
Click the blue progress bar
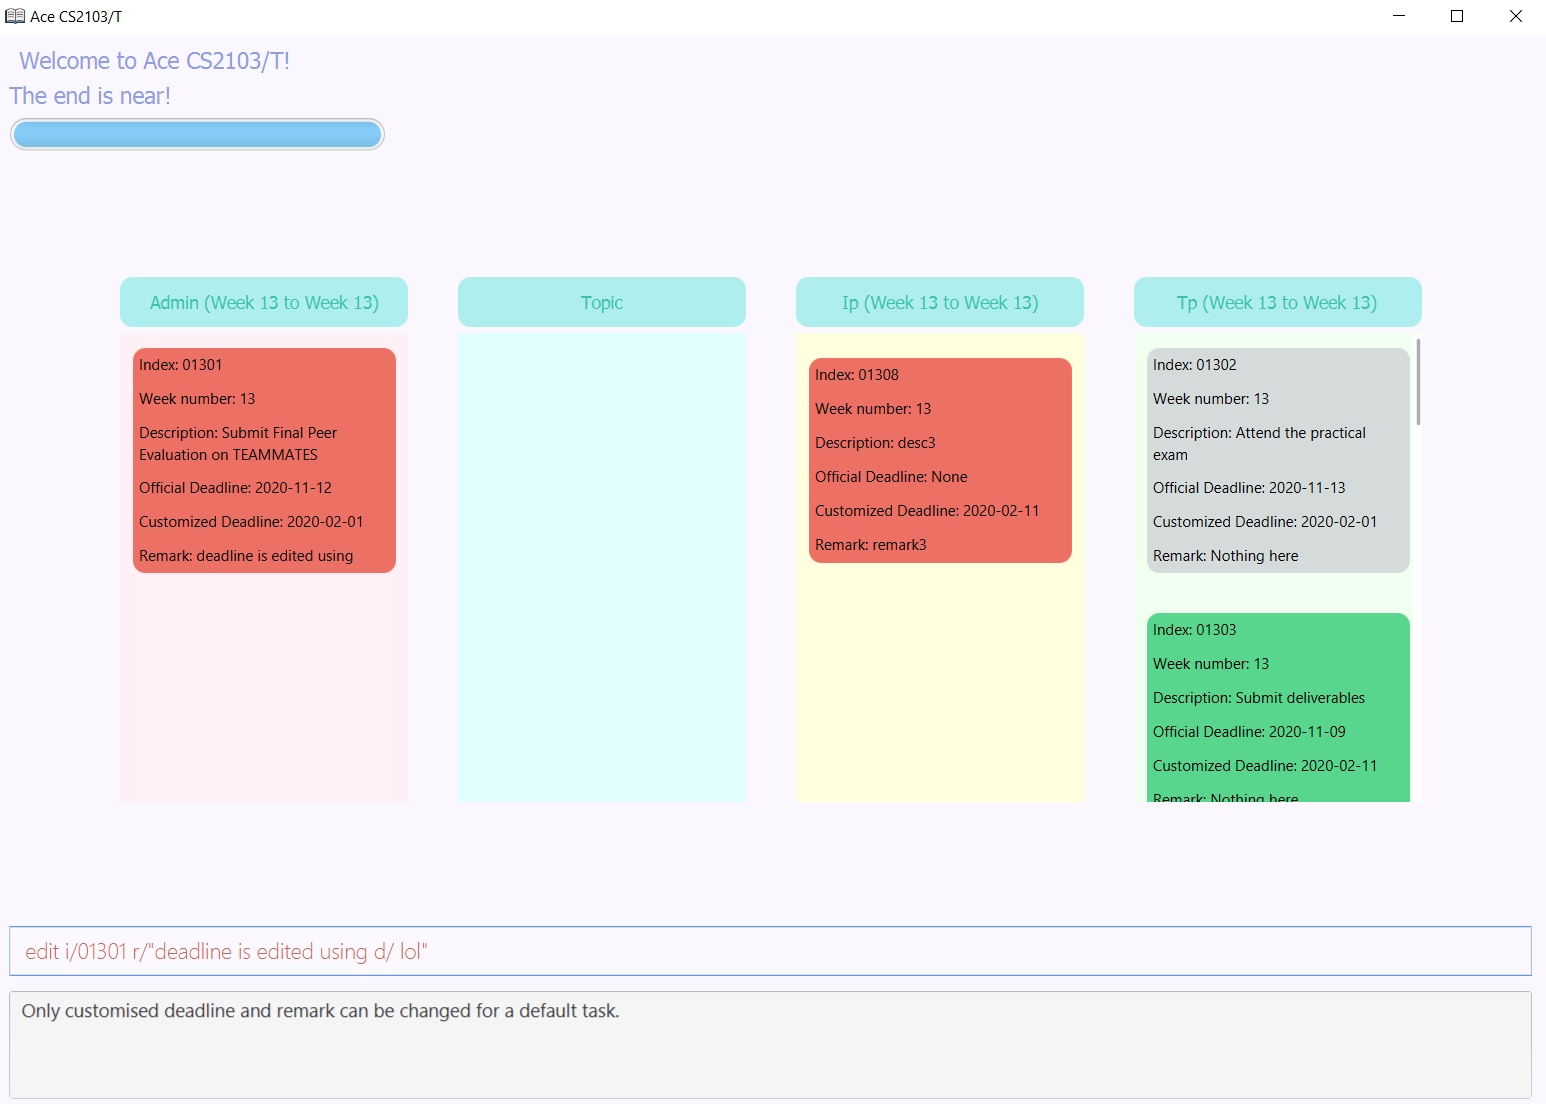tap(197, 134)
